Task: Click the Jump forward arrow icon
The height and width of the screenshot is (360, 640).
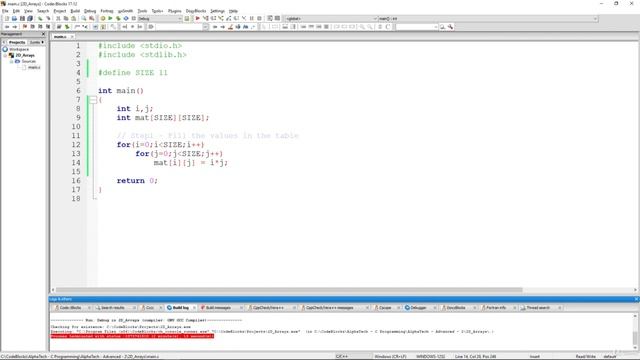Action: point(15,27)
